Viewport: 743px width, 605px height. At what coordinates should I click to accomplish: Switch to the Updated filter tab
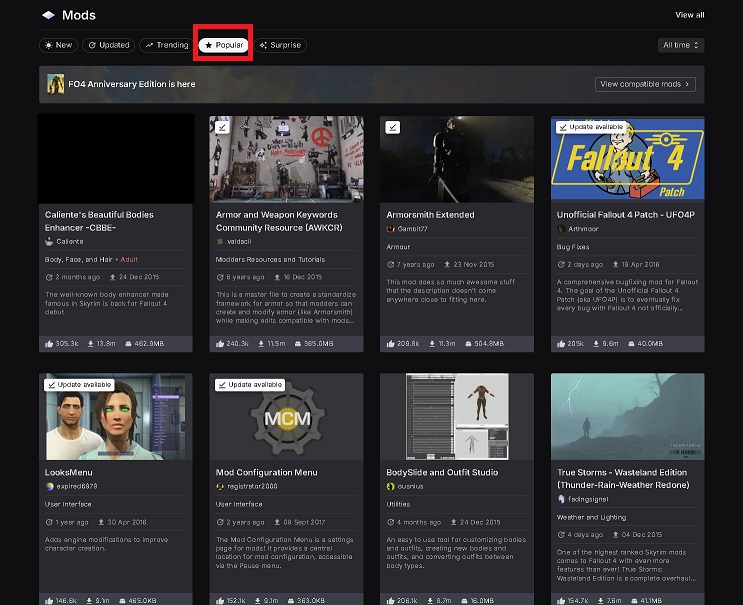tap(108, 45)
